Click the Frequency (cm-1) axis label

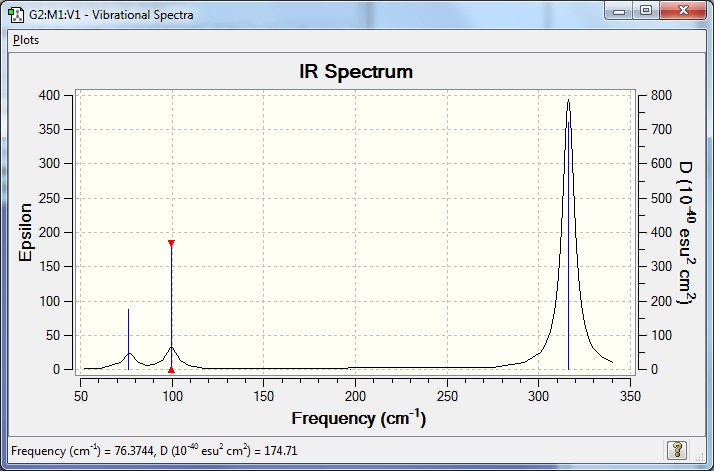(x=359, y=418)
